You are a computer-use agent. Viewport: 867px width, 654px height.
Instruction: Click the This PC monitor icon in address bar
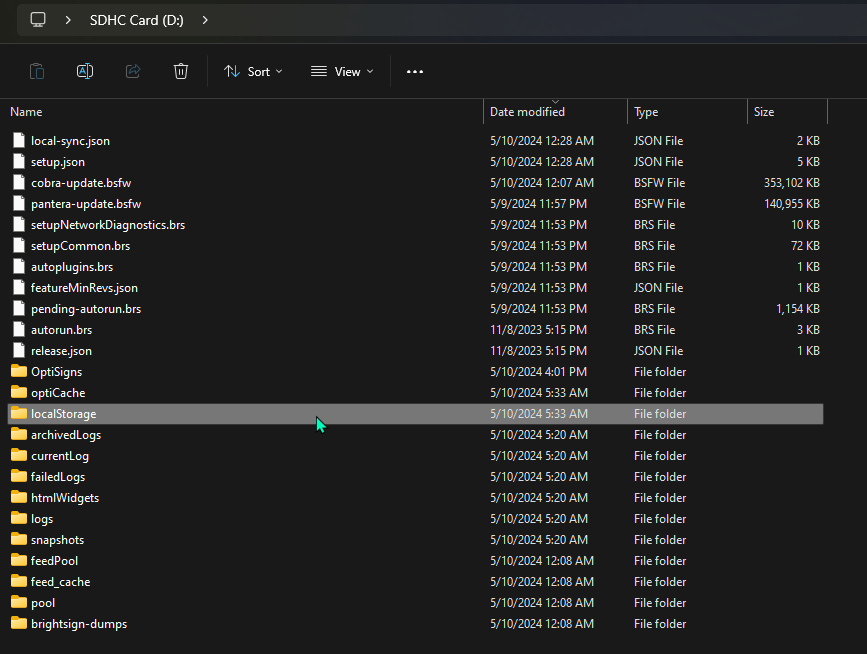(38, 20)
